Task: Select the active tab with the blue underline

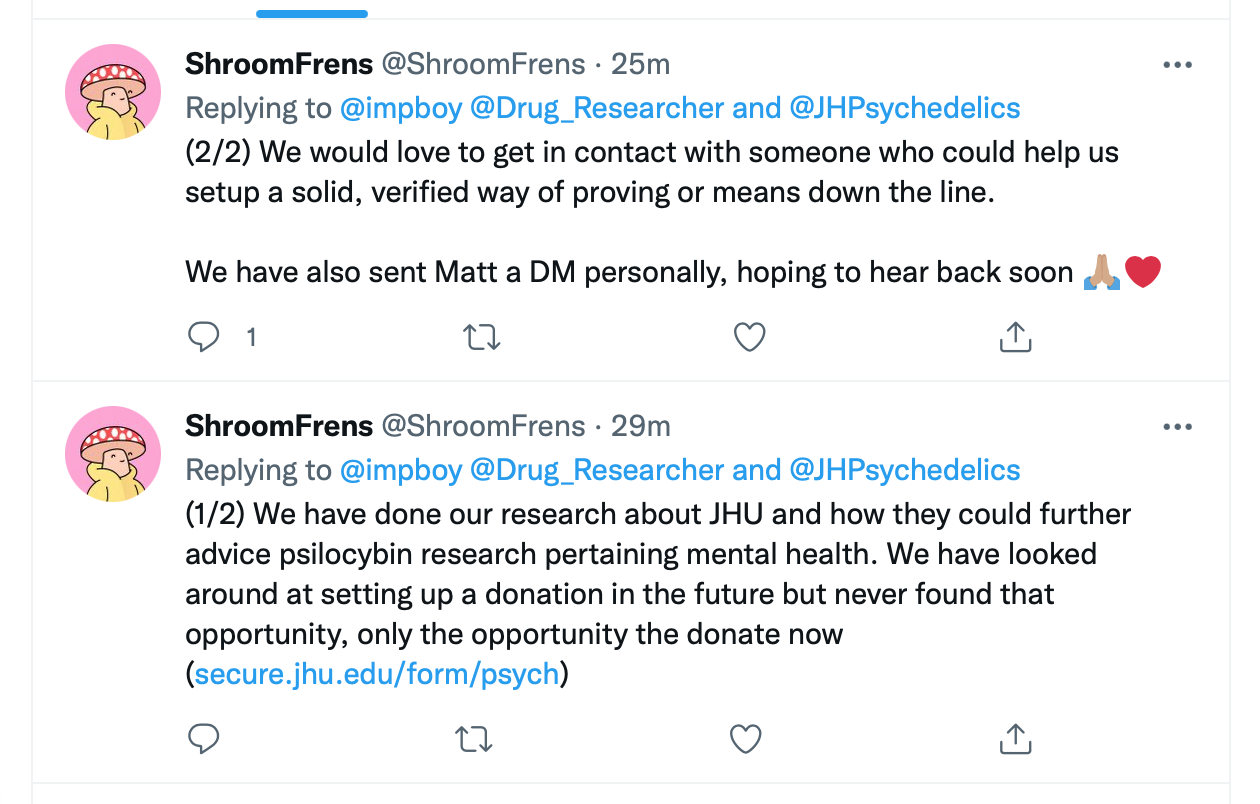Action: click(312, 8)
